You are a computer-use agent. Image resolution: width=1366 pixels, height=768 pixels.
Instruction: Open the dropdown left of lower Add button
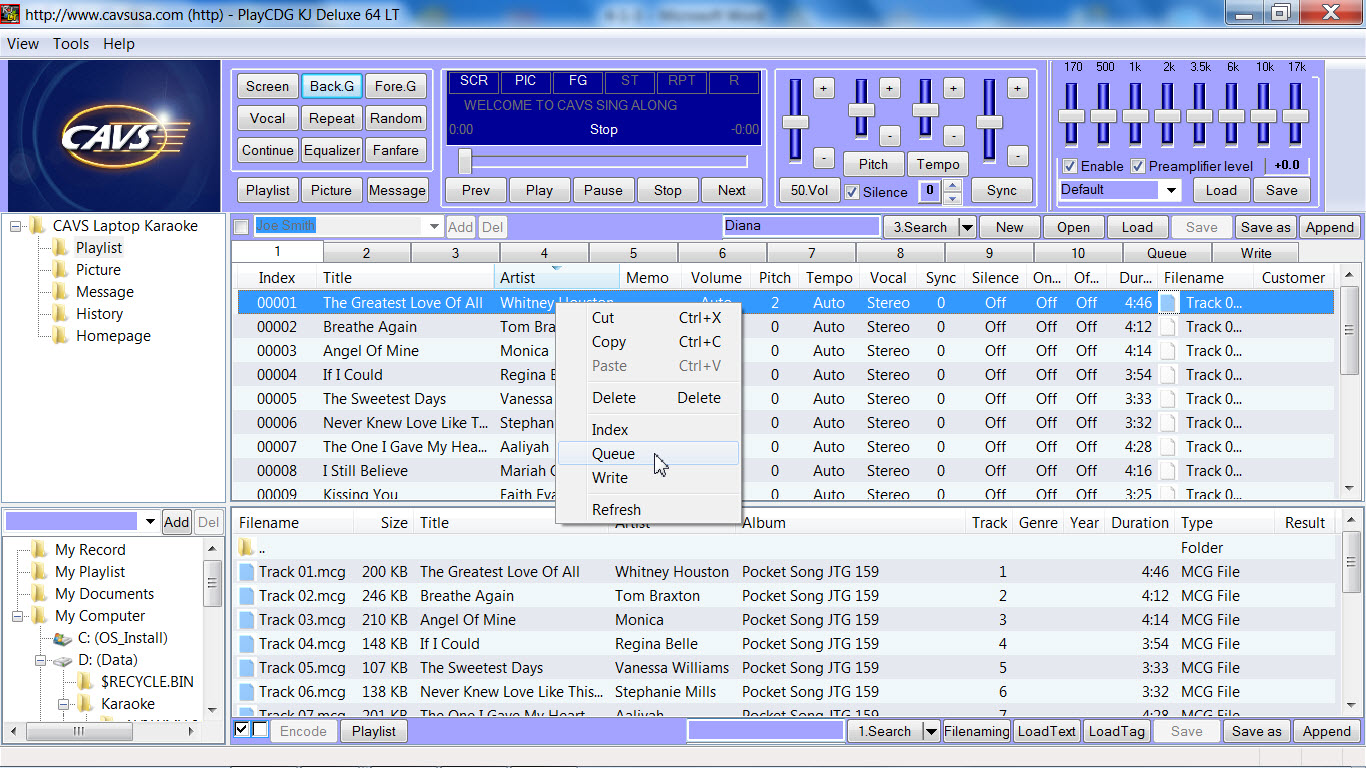[150, 522]
